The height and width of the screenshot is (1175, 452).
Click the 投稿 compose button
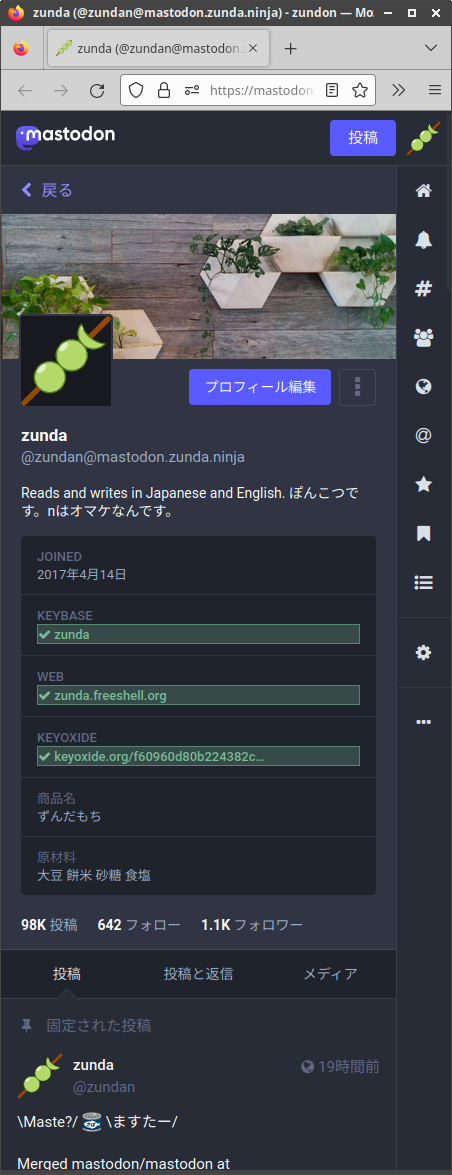coord(363,138)
